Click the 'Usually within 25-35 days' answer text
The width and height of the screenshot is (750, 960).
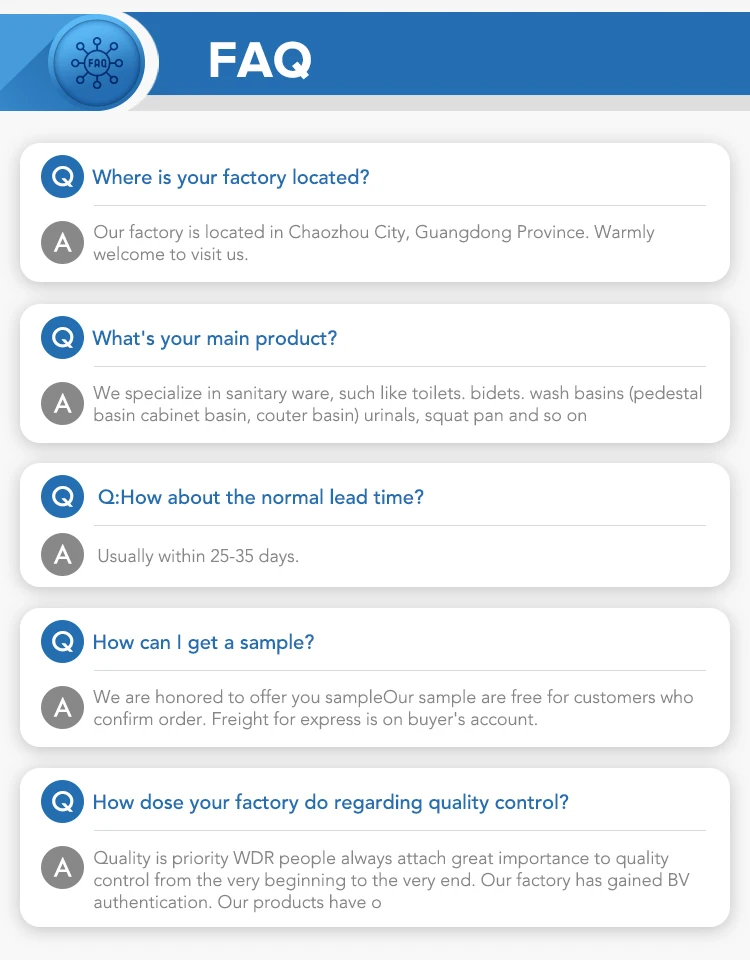[198, 556]
